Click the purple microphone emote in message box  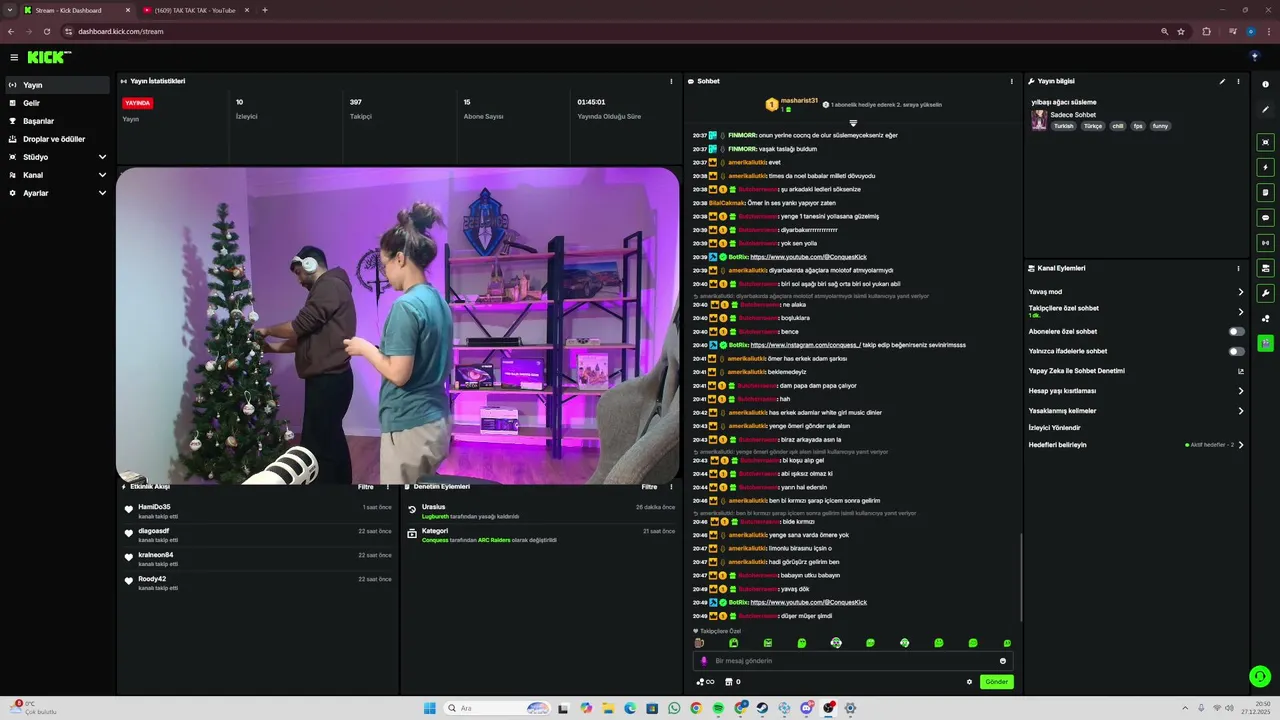(x=704, y=661)
